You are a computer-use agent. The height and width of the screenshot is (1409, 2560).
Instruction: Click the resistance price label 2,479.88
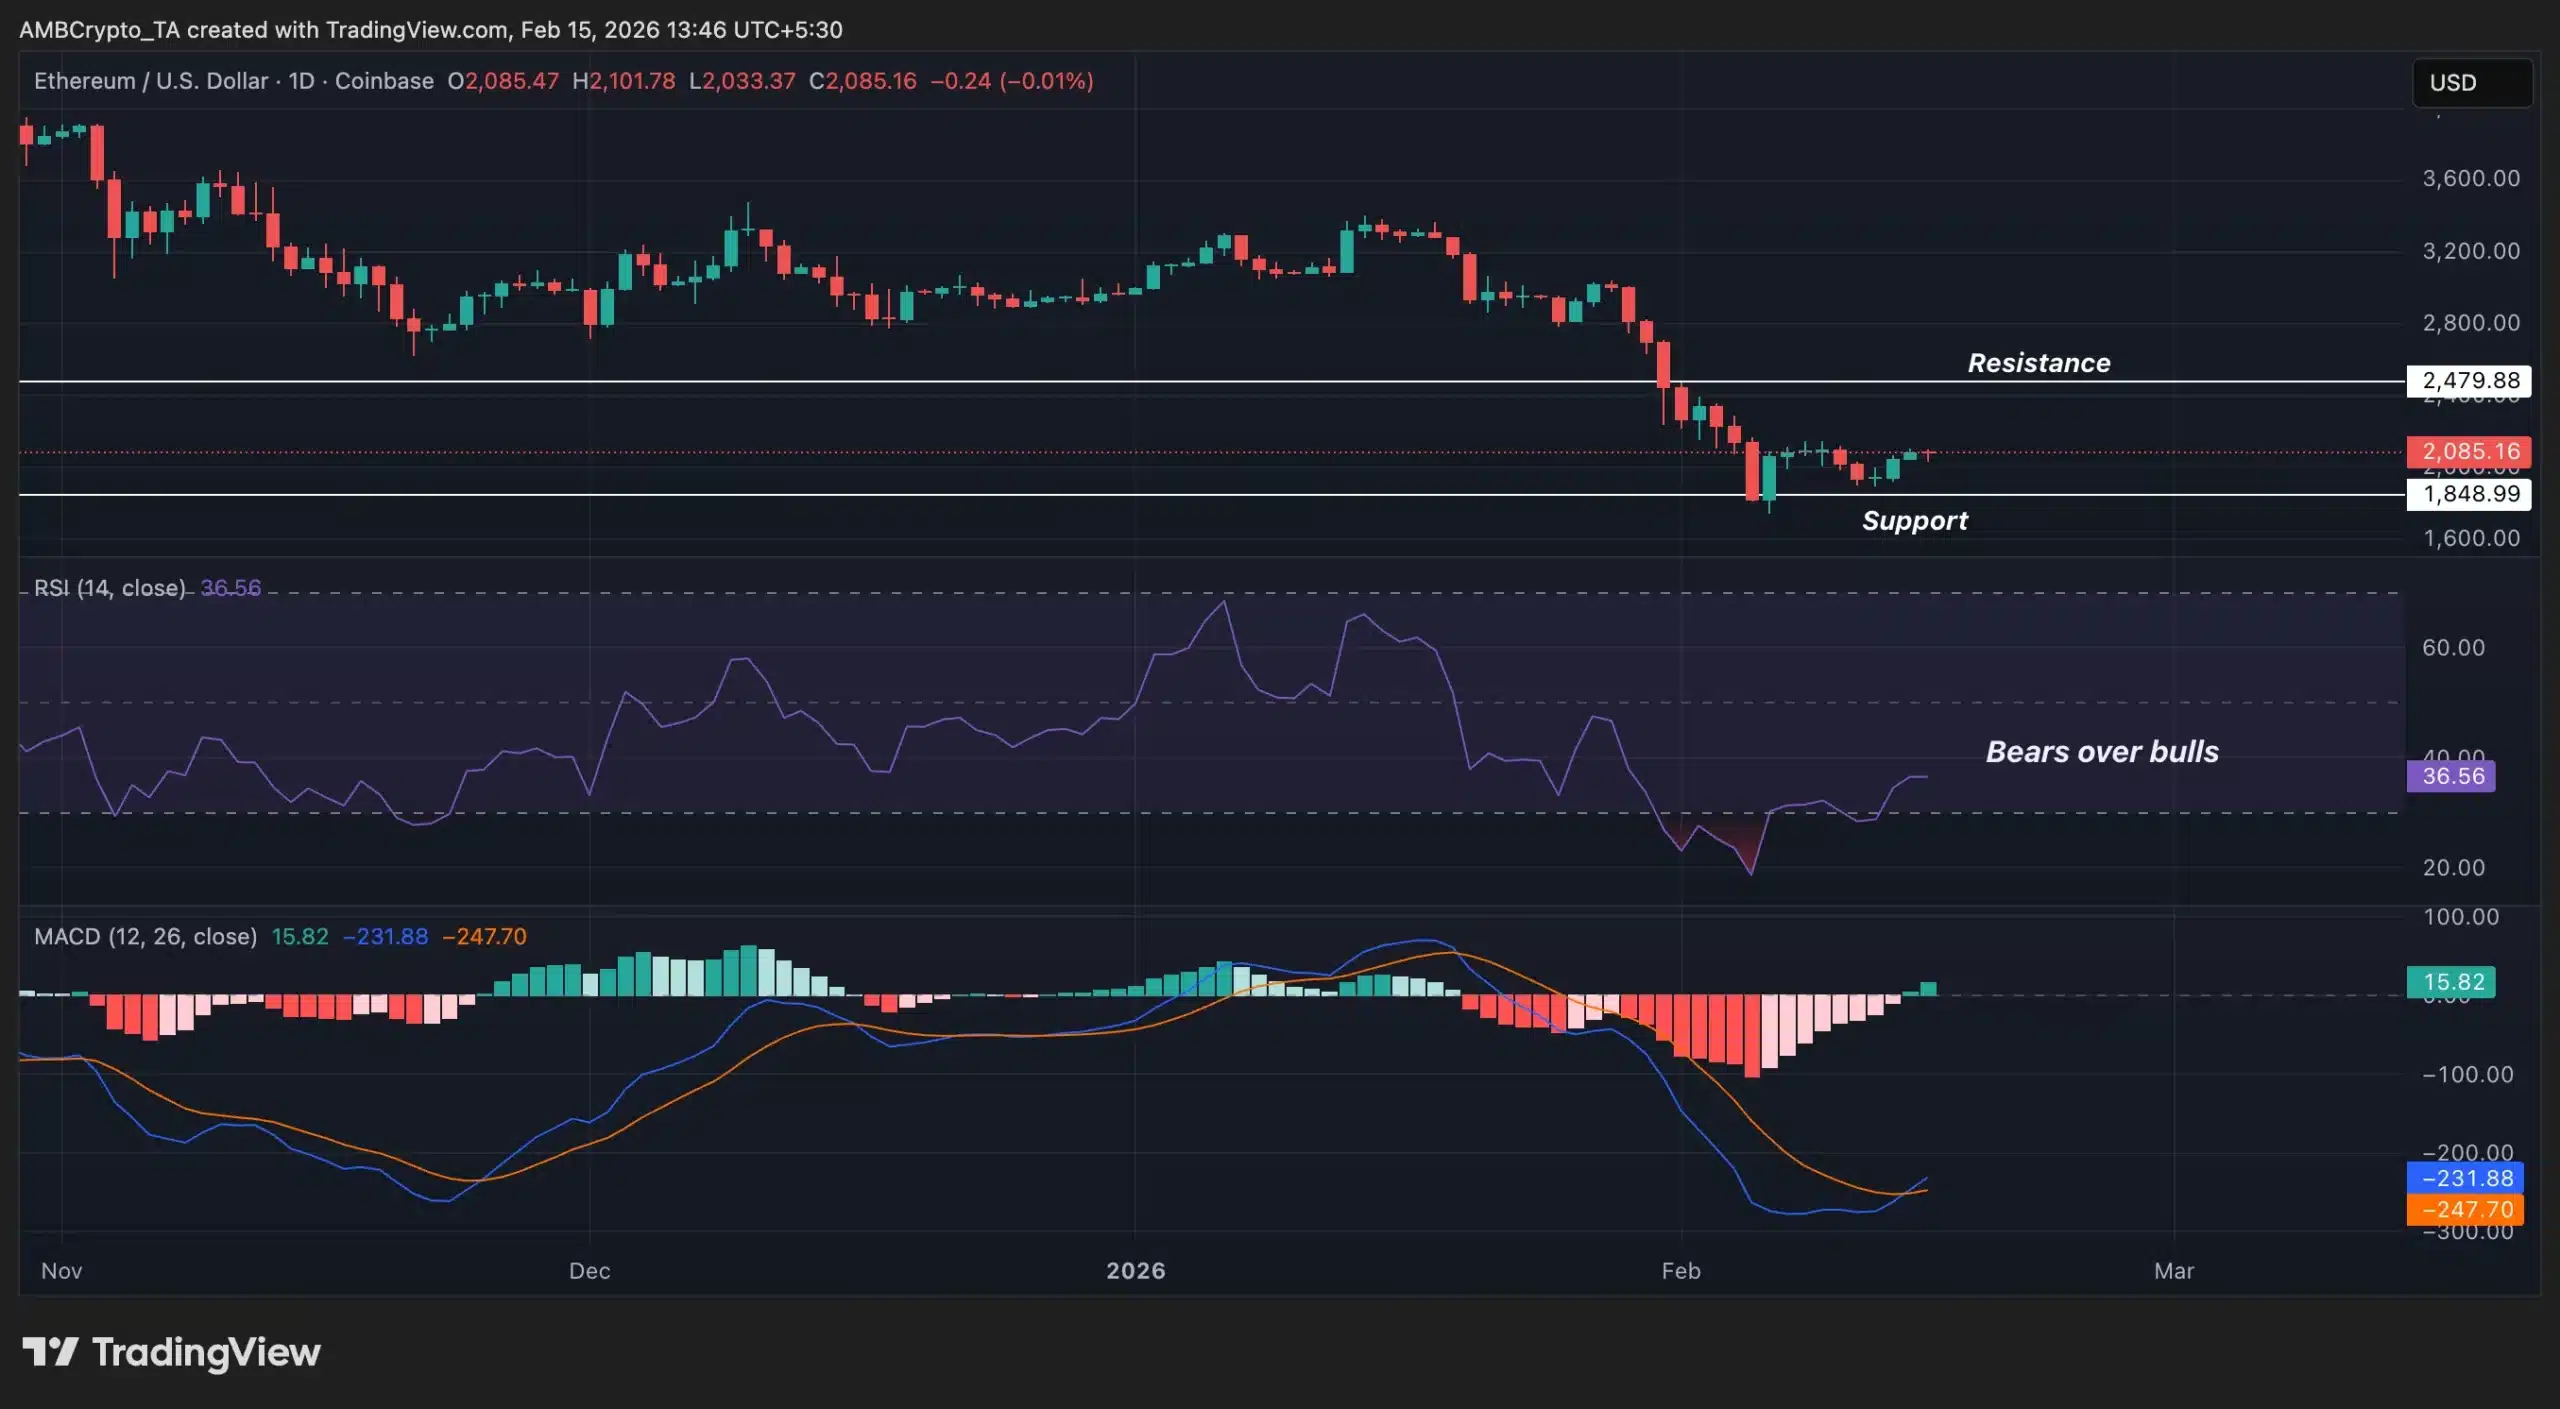pos(2469,381)
